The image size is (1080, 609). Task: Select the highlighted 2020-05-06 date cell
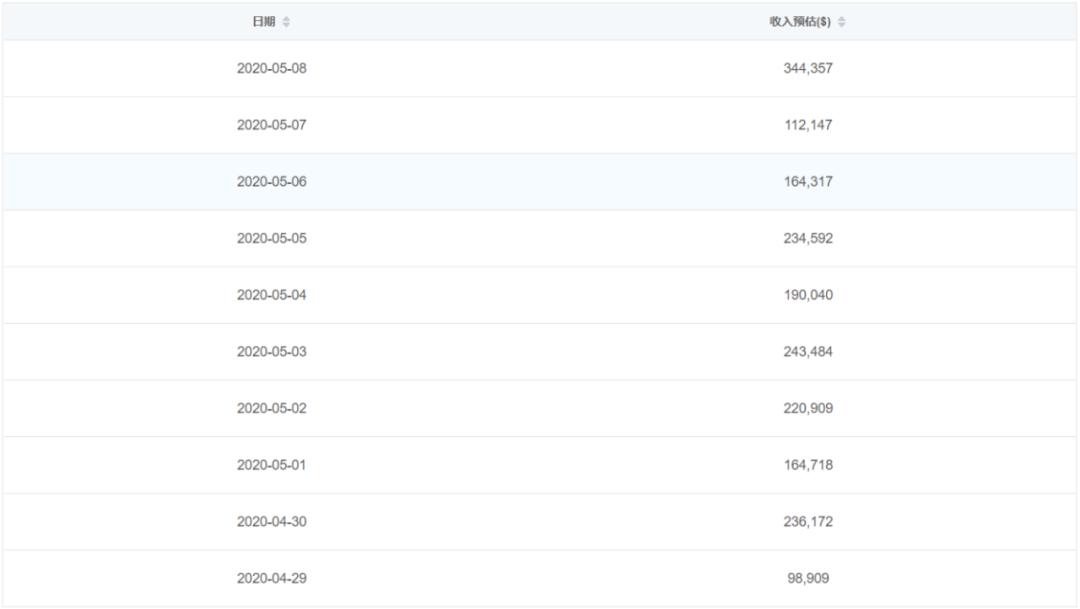[271, 182]
